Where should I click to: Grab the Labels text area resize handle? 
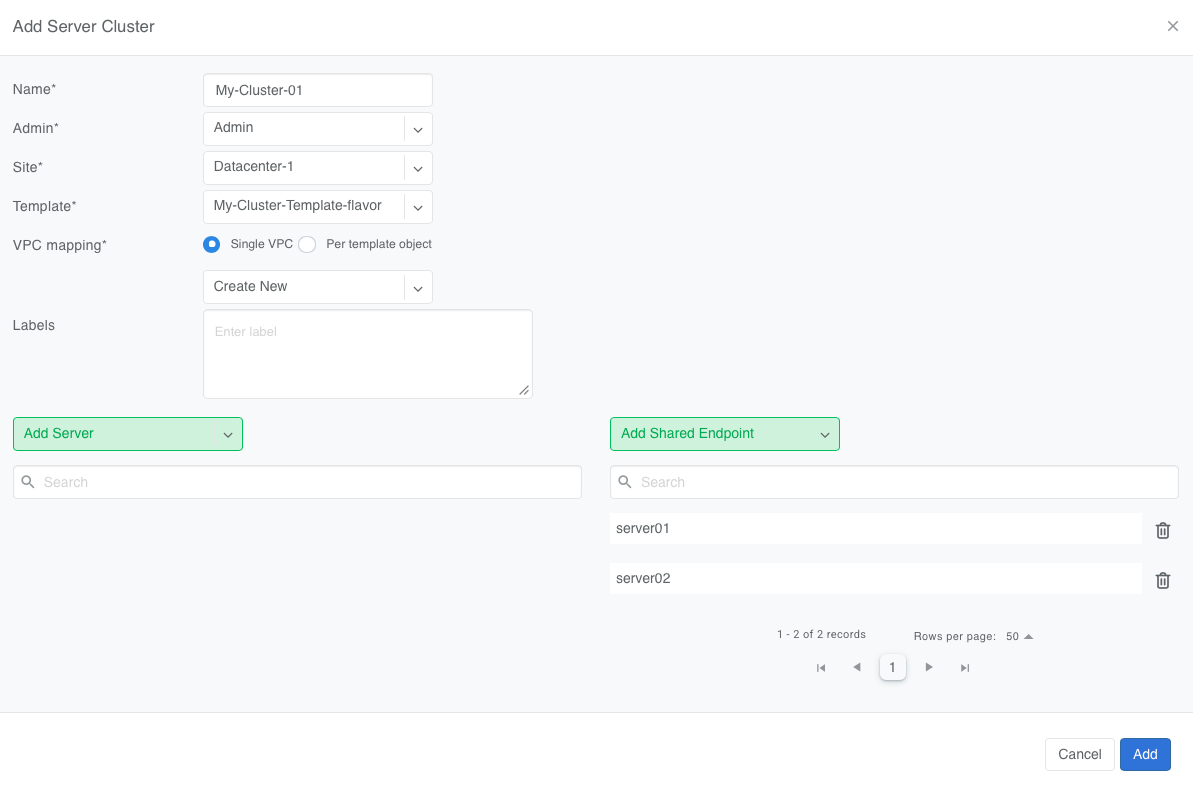point(524,390)
